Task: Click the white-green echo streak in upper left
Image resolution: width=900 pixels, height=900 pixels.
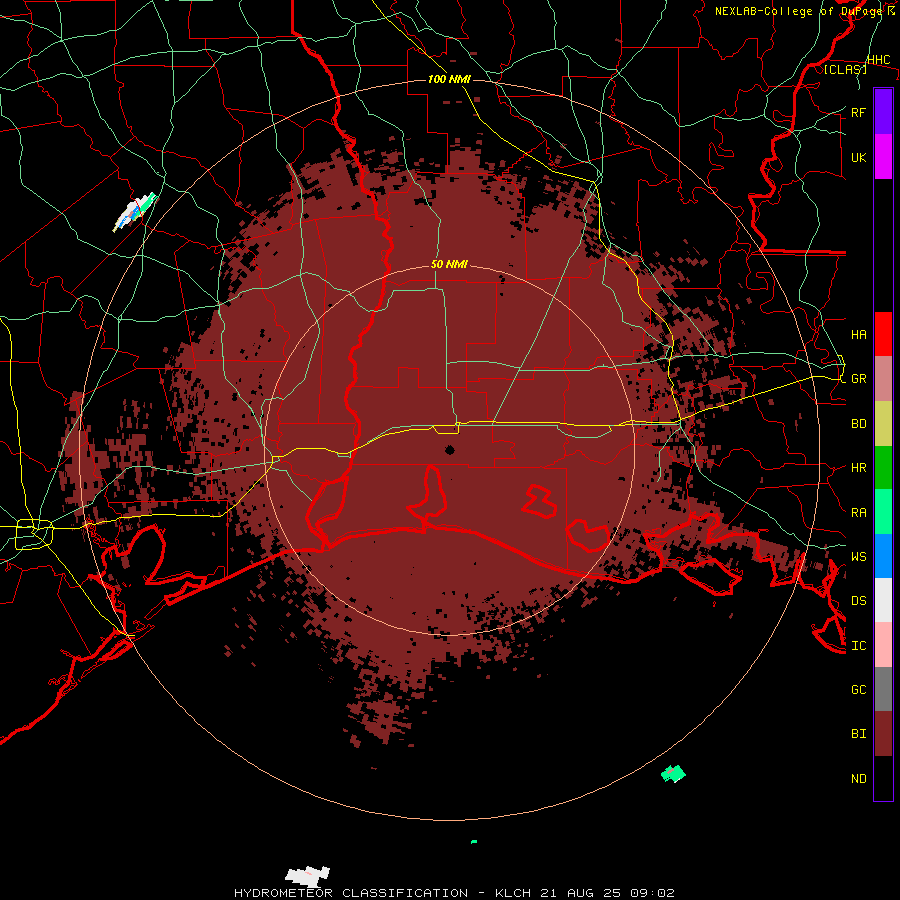Action: pyautogui.click(x=135, y=212)
